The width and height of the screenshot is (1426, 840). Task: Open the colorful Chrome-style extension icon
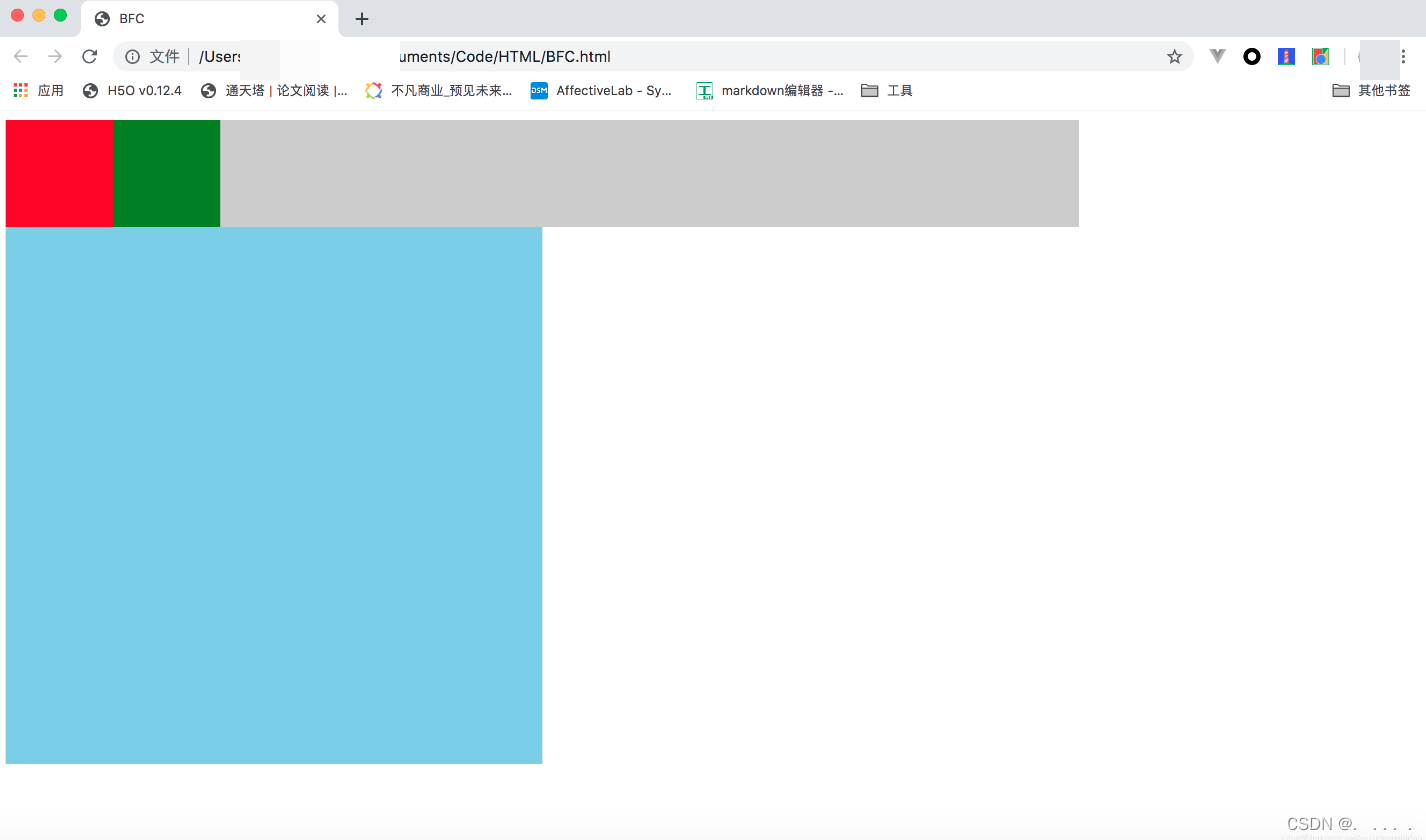click(x=1320, y=56)
